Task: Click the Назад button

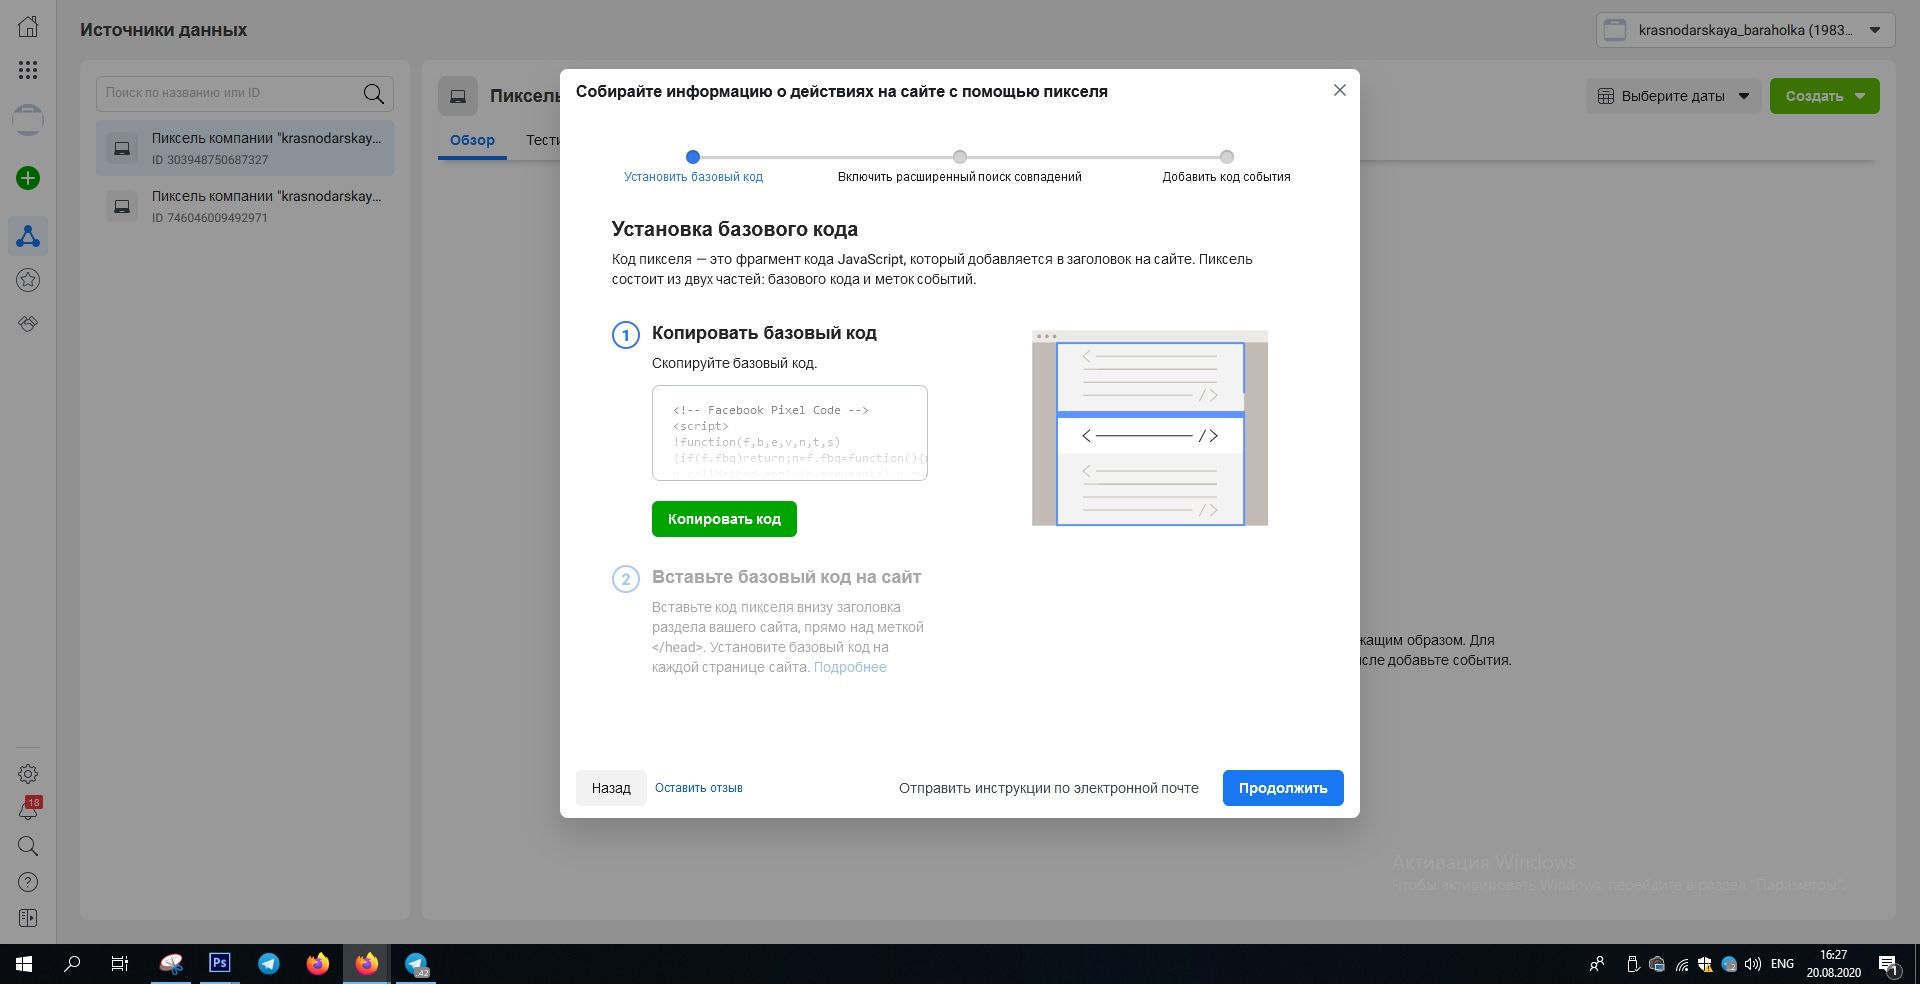Action: click(x=611, y=788)
